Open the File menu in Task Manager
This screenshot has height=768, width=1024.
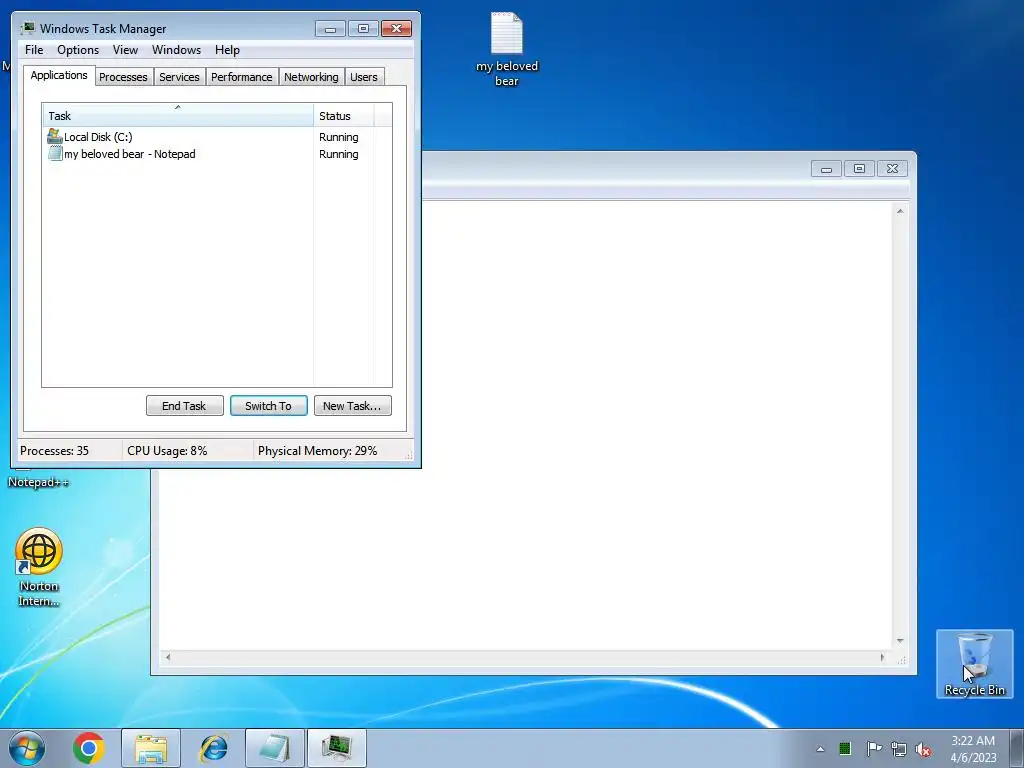tap(34, 50)
